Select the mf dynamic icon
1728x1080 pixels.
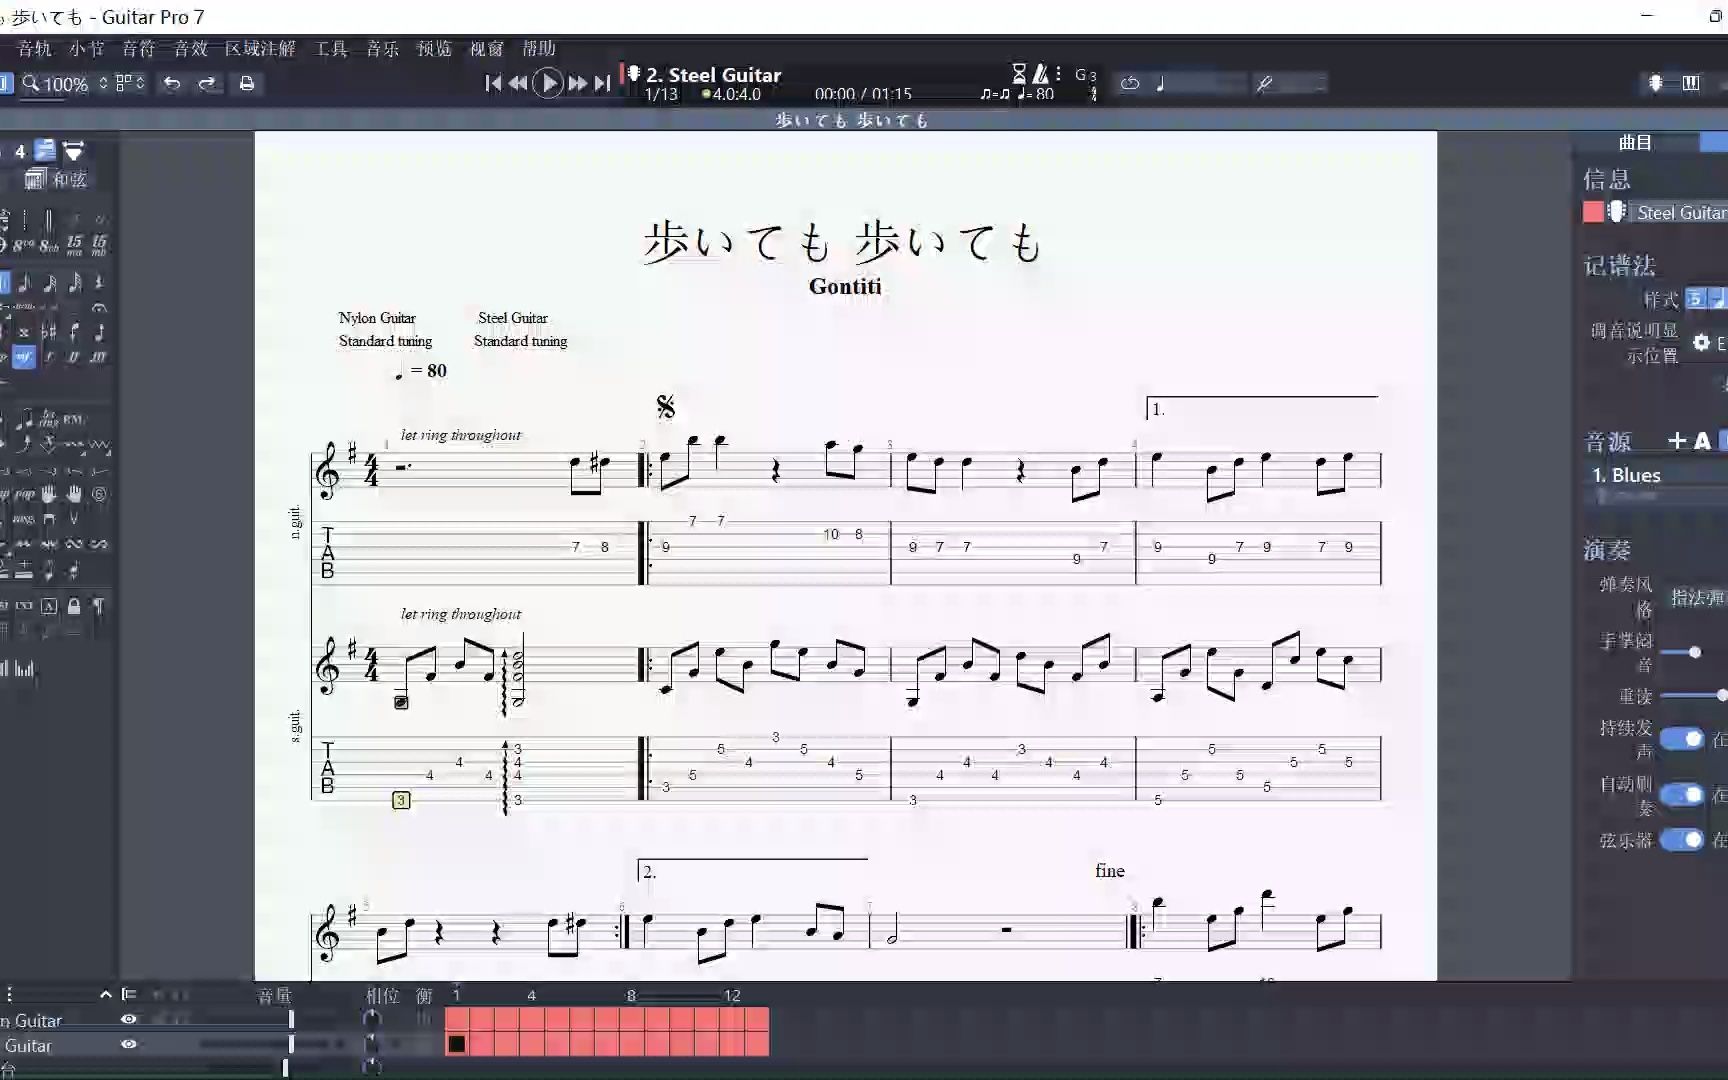tap(24, 357)
